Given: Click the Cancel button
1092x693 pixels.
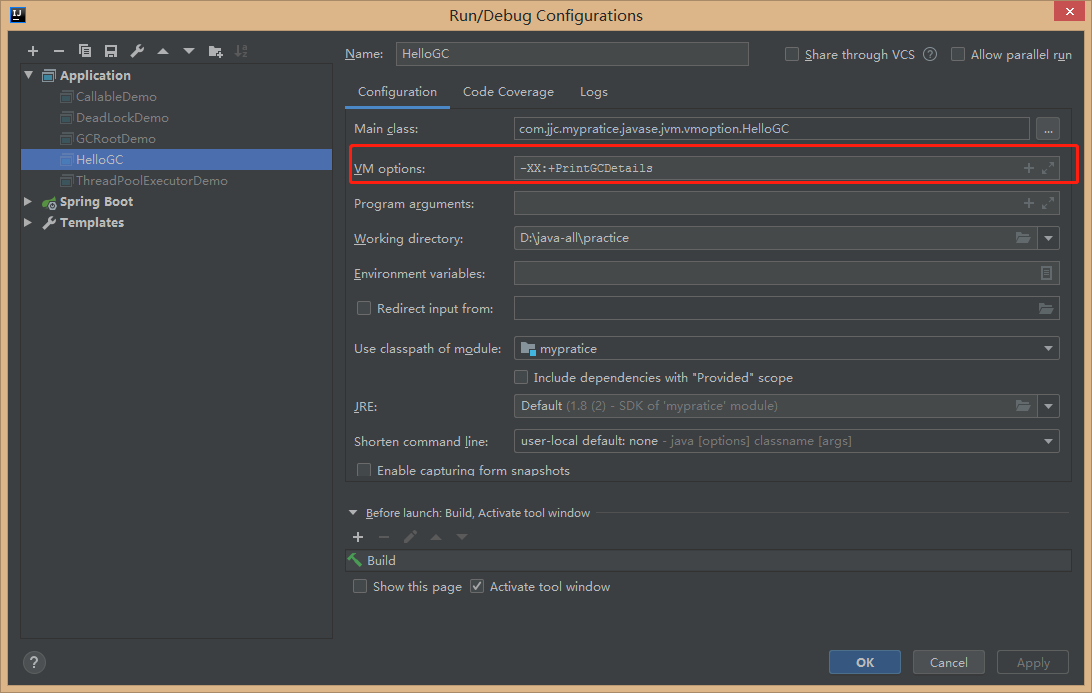Looking at the screenshot, I should [948, 662].
